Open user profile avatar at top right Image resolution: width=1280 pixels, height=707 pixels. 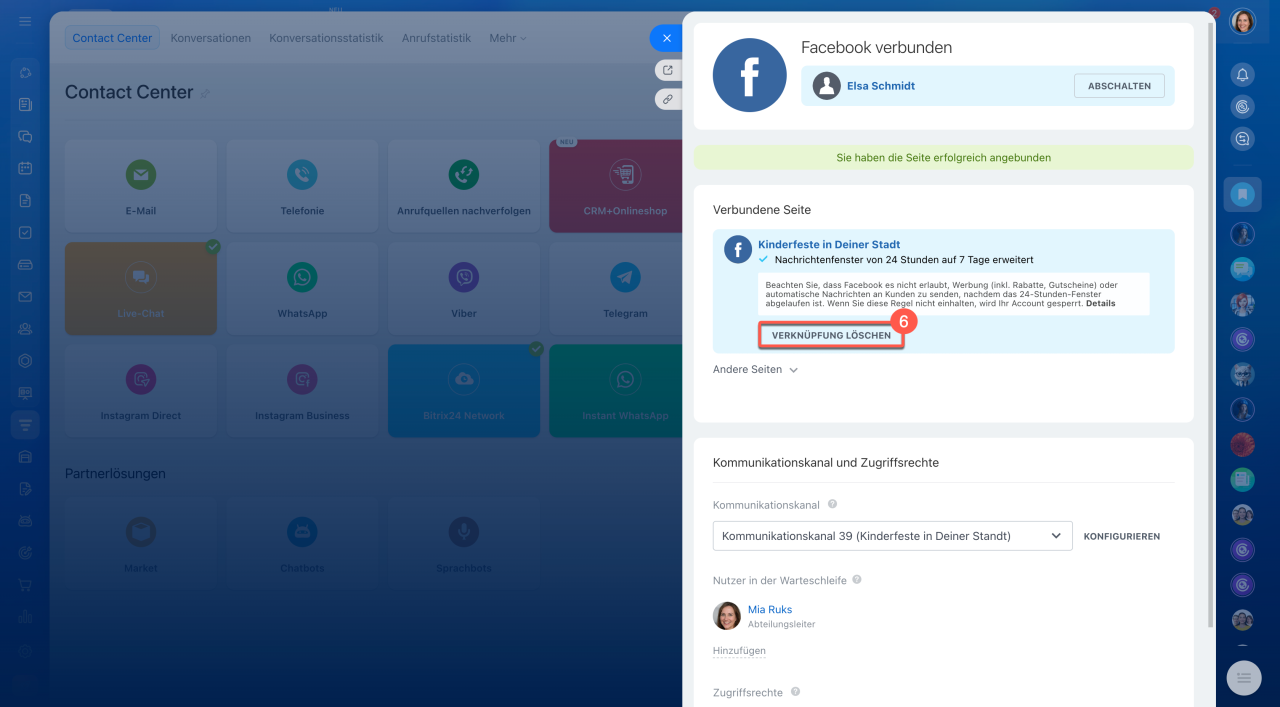point(1242,22)
